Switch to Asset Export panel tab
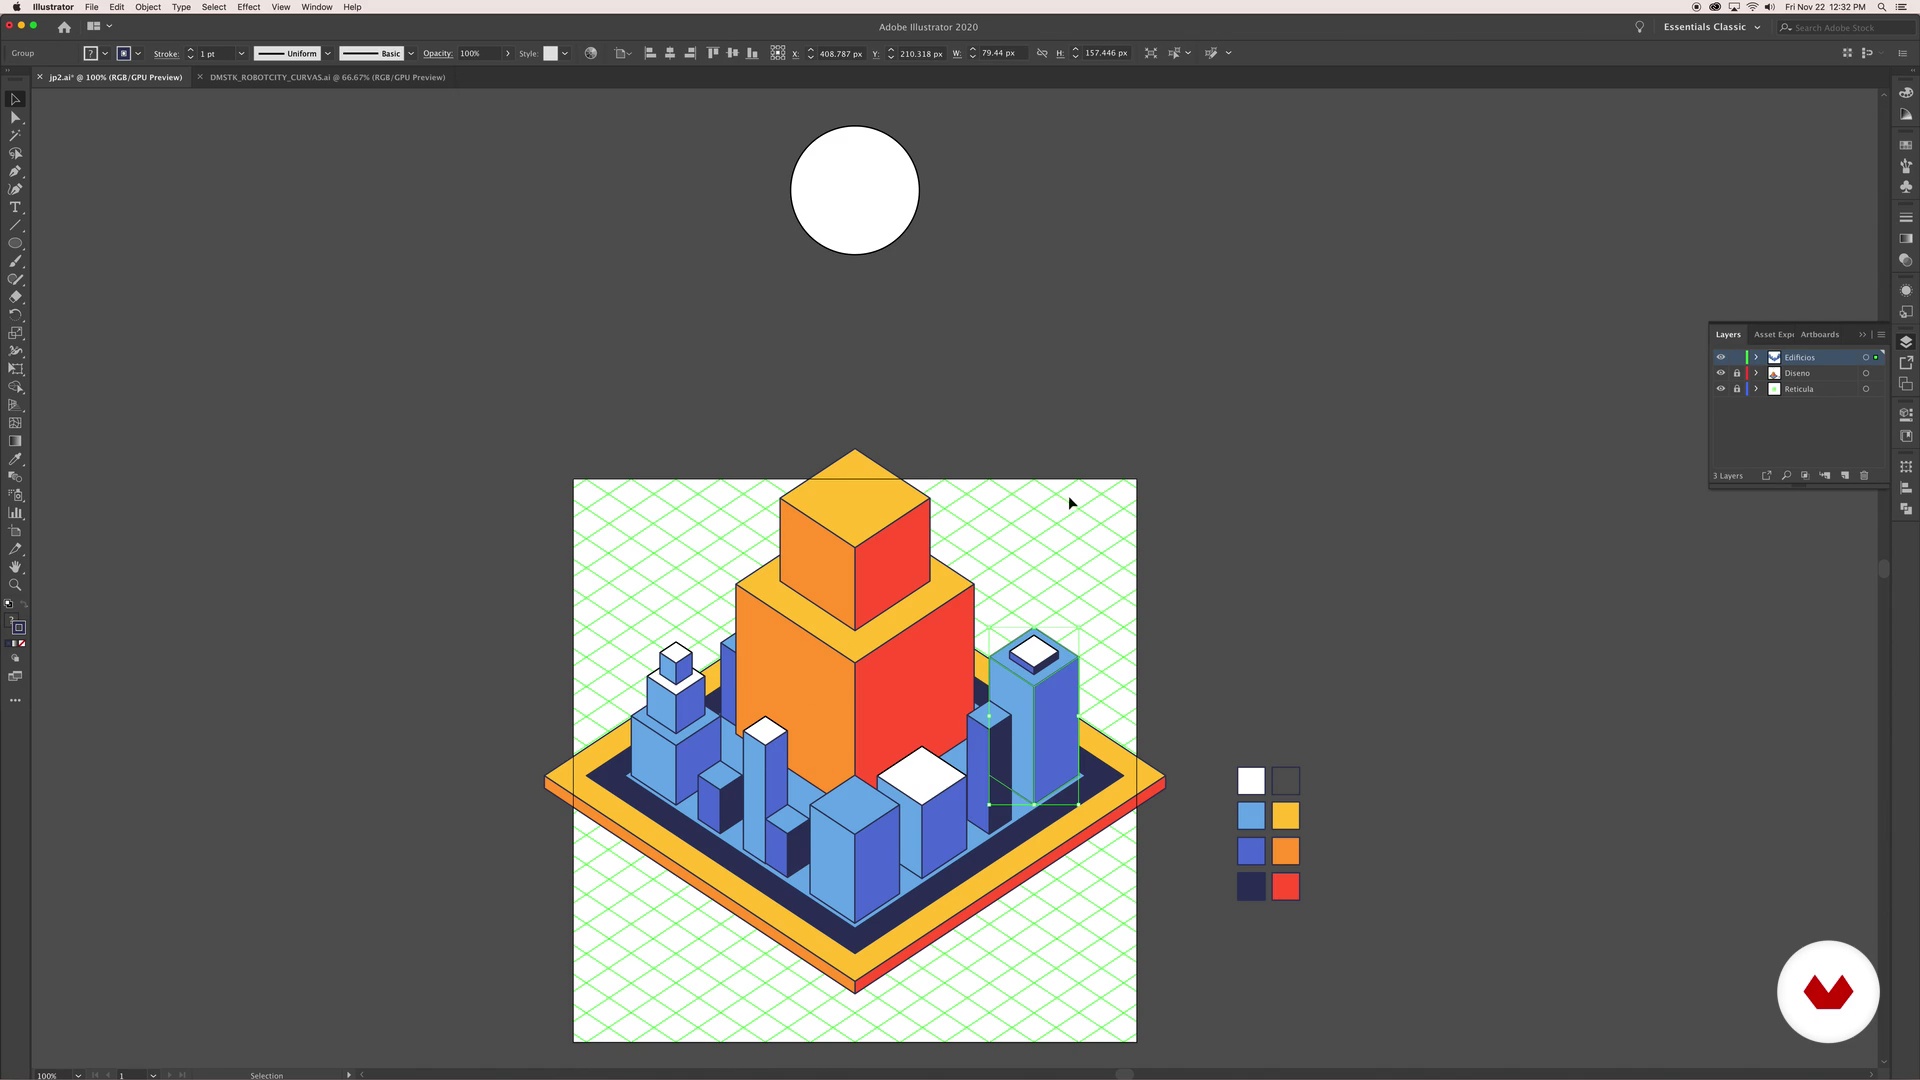This screenshot has height=1080, width=1920. [x=1774, y=334]
